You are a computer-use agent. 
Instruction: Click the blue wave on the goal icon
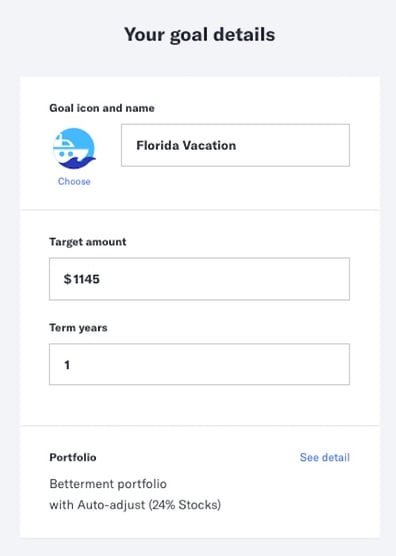[76, 163]
